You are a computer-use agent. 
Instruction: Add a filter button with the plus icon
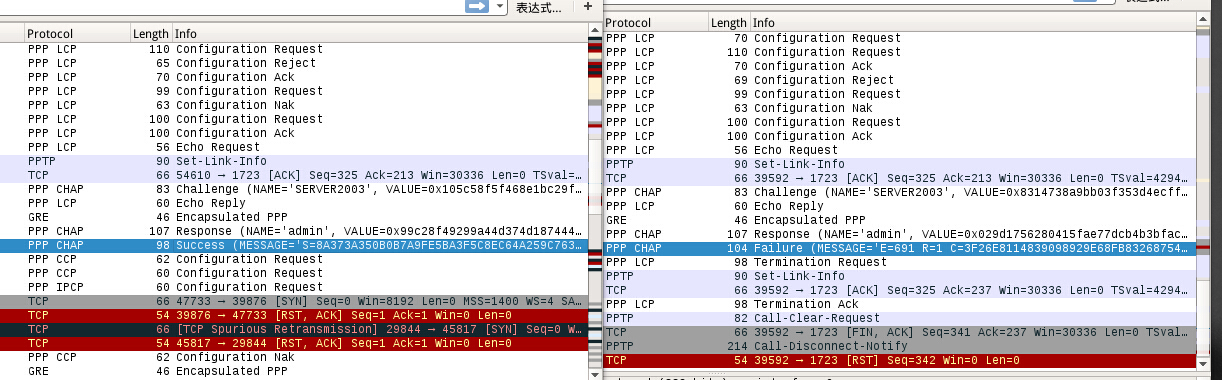pyautogui.click(x=587, y=7)
